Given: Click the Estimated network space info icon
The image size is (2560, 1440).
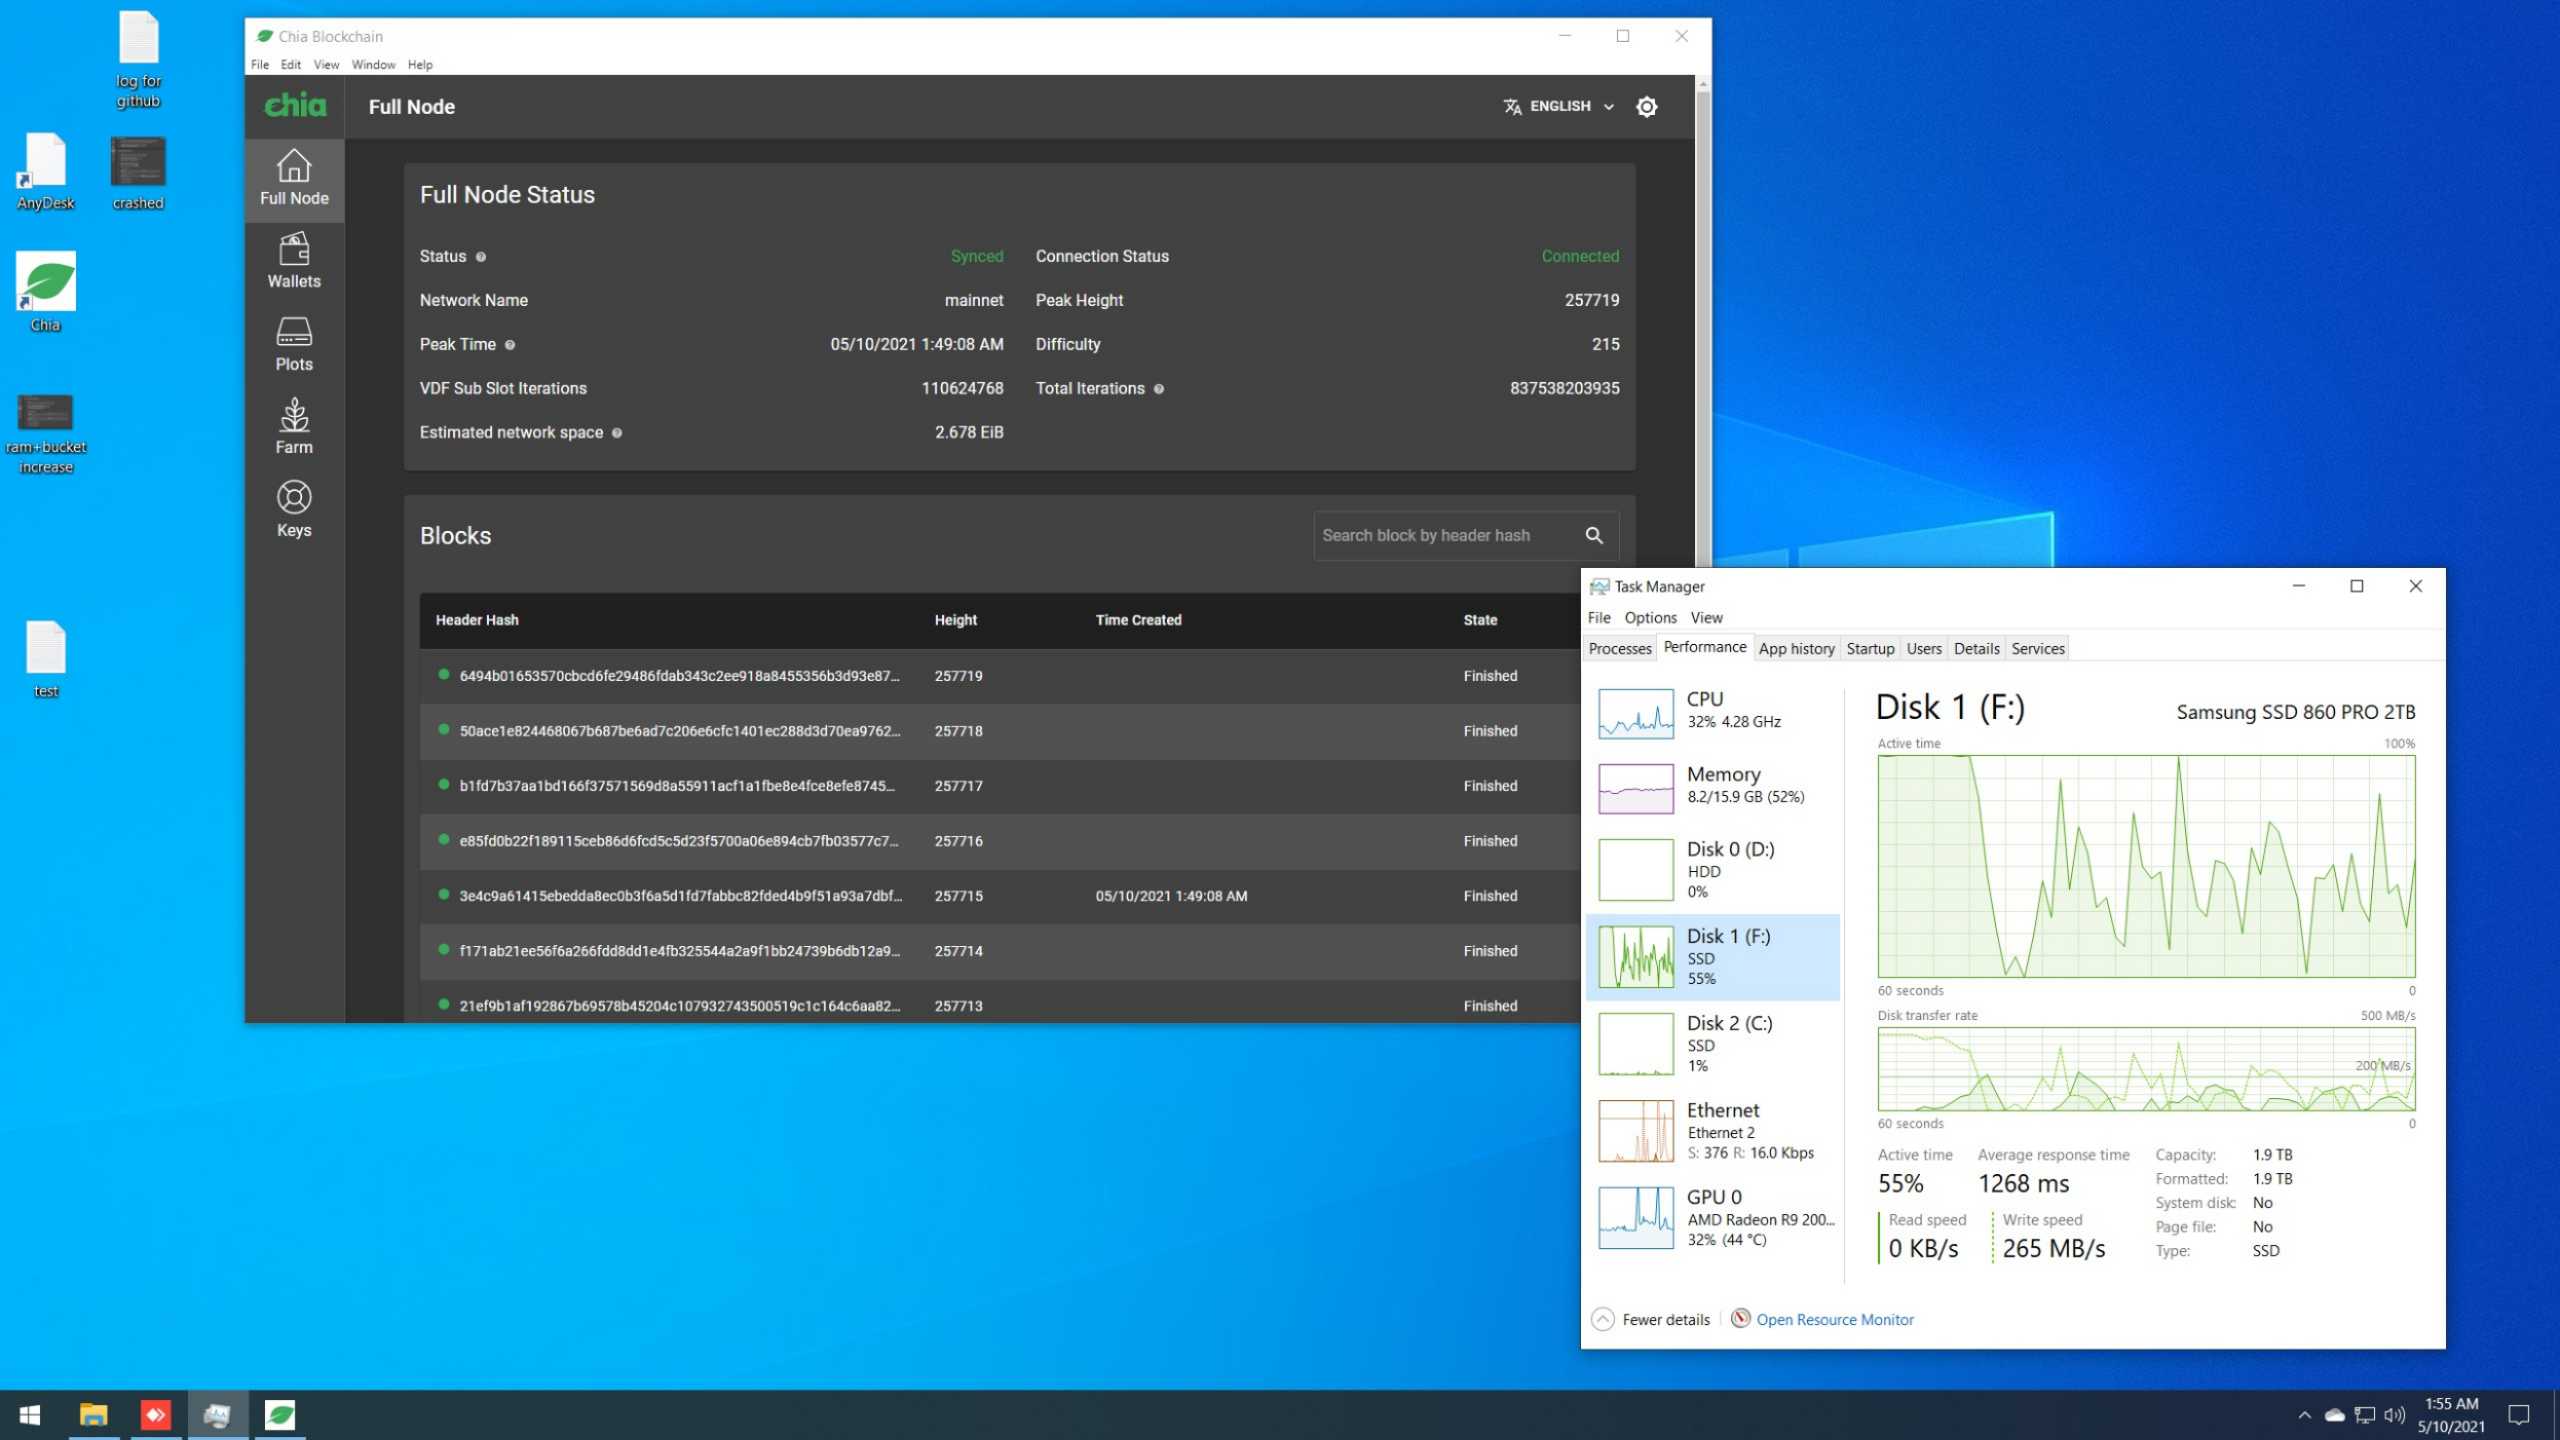Looking at the screenshot, I should pyautogui.click(x=617, y=433).
